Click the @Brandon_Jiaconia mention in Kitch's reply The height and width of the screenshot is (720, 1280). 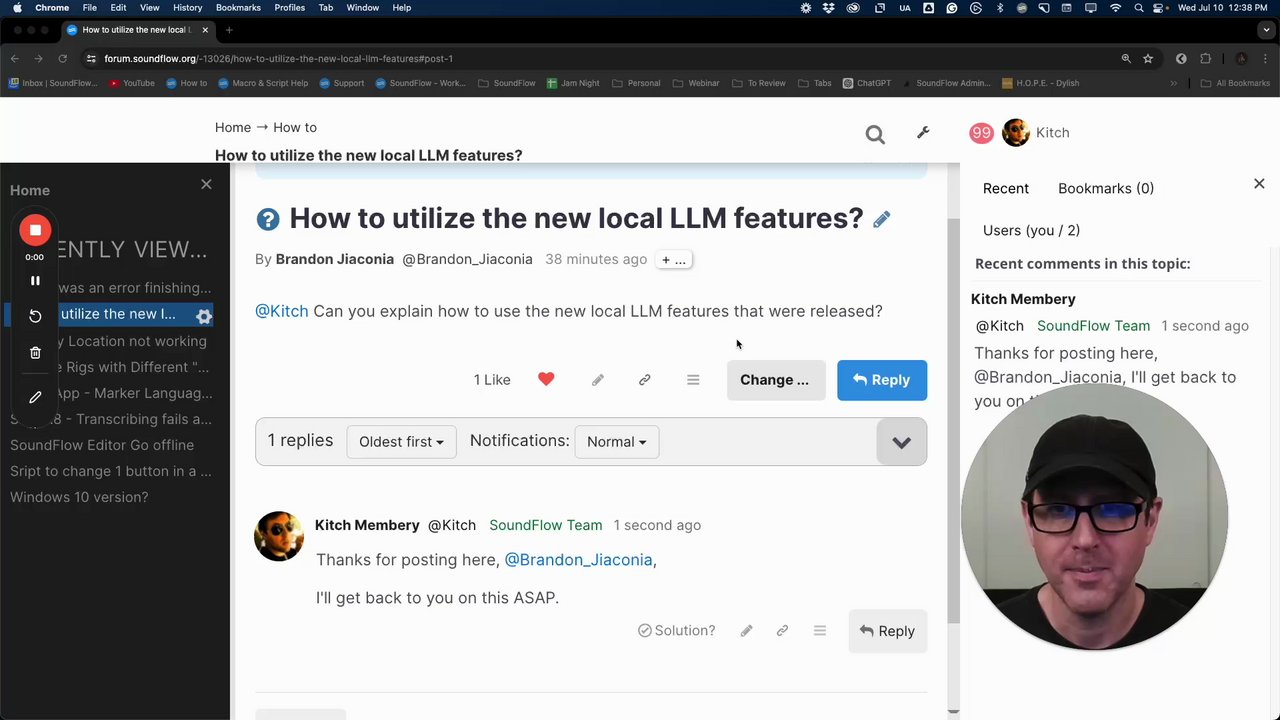tap(578, 560)
